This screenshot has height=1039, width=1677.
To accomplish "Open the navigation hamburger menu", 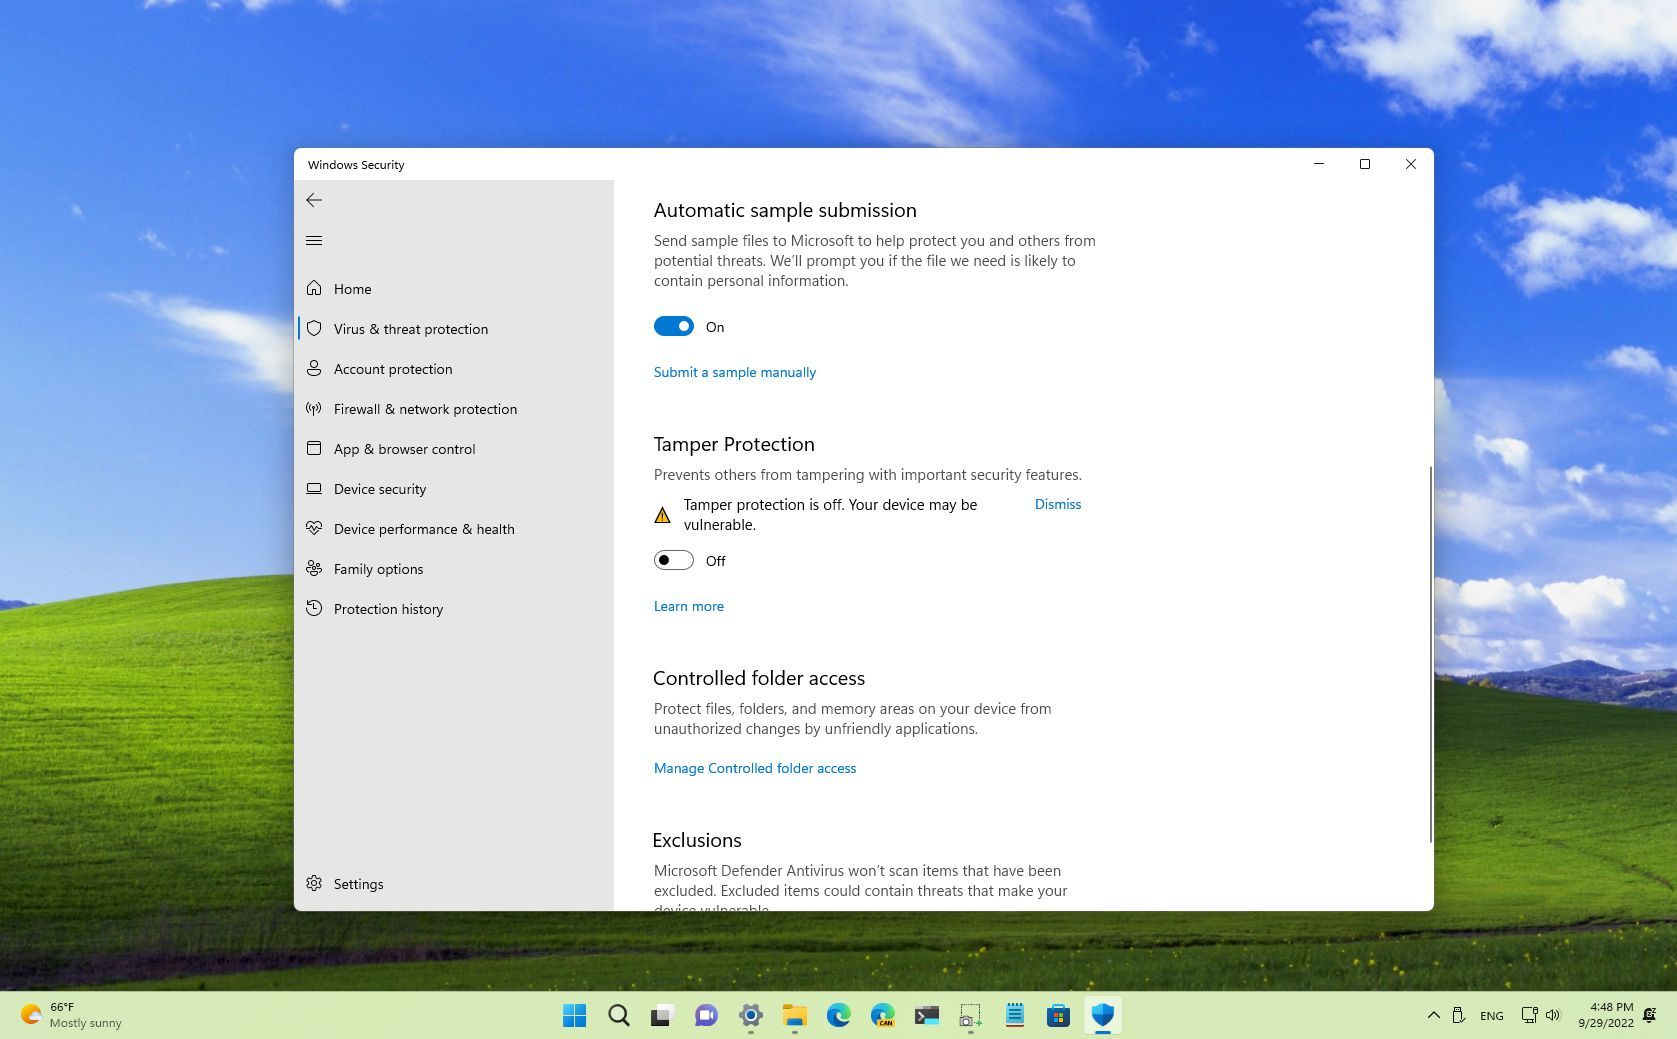I will (314, 240).
